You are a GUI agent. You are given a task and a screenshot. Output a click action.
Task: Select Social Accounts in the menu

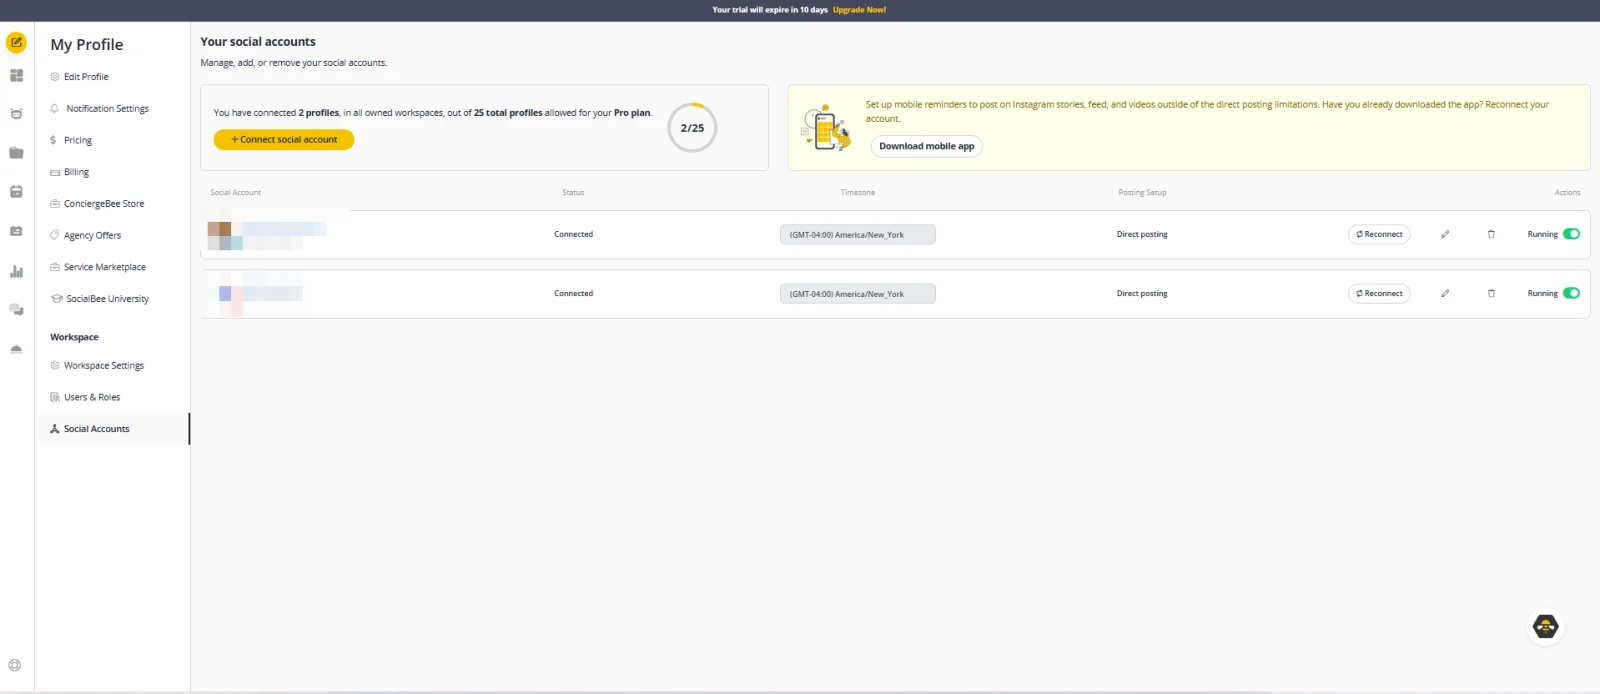[x=112, y=429]
